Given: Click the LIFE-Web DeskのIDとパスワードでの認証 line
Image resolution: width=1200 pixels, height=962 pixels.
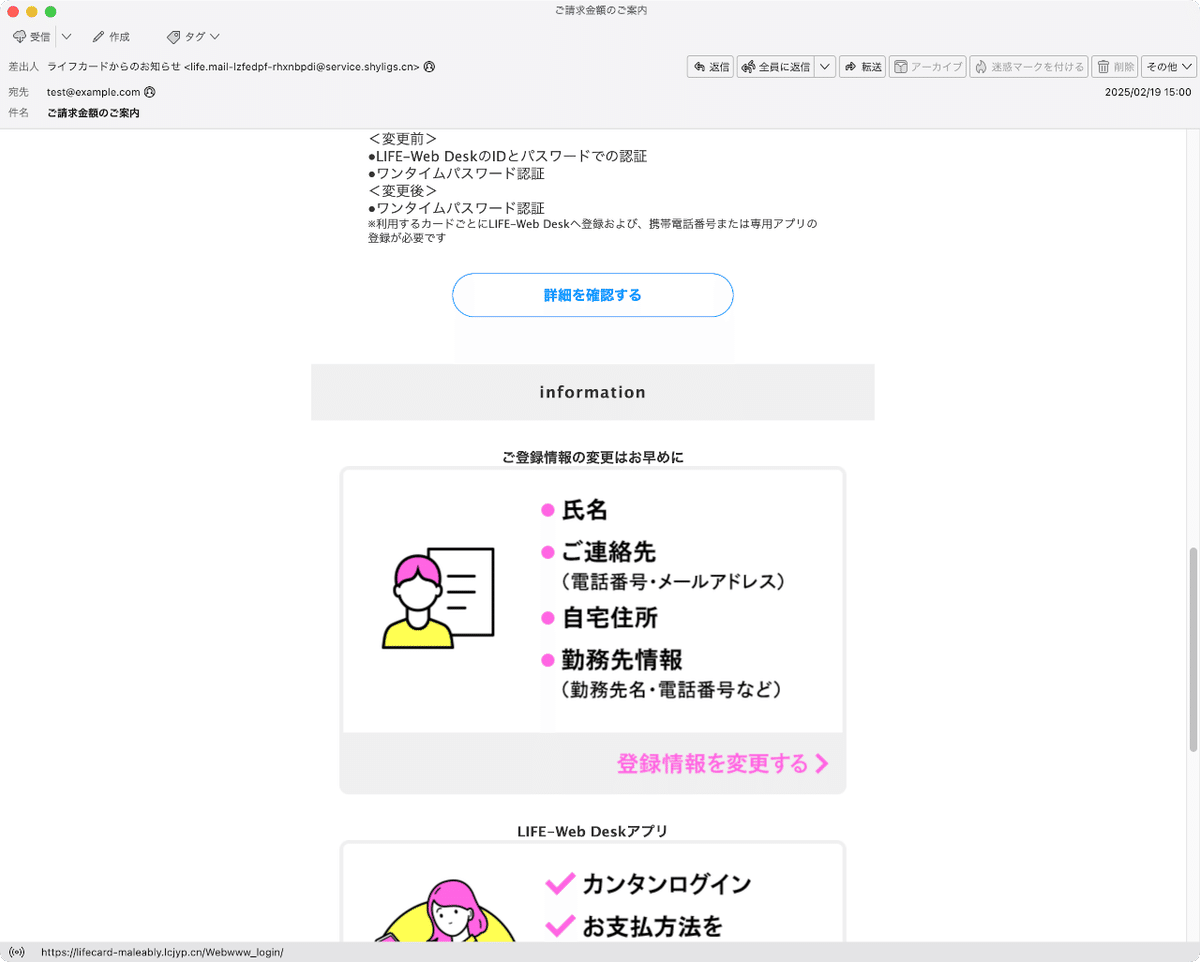Looking at the screenshot, I should [508, 156].
